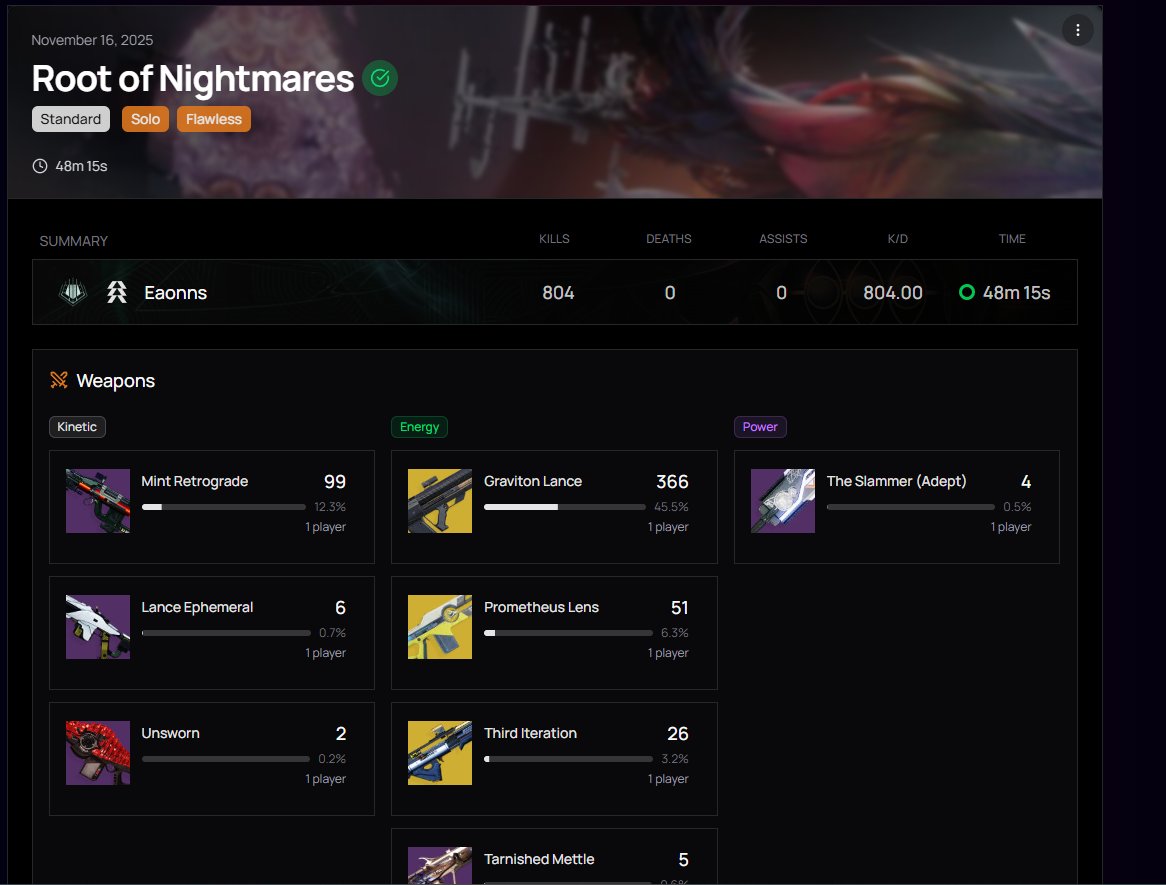Screen dimensions: 1166x885
Task: Open the Eaonns player name
Action: 175,292
